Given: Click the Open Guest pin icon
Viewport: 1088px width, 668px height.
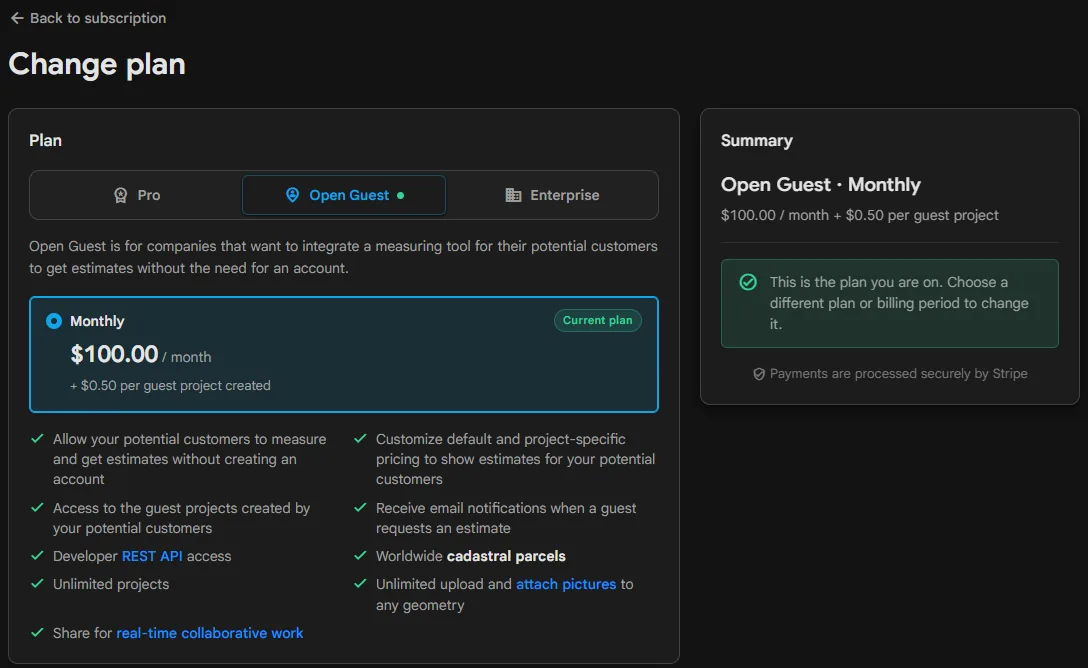Looking at the screenshot, I should pos(293,195).
